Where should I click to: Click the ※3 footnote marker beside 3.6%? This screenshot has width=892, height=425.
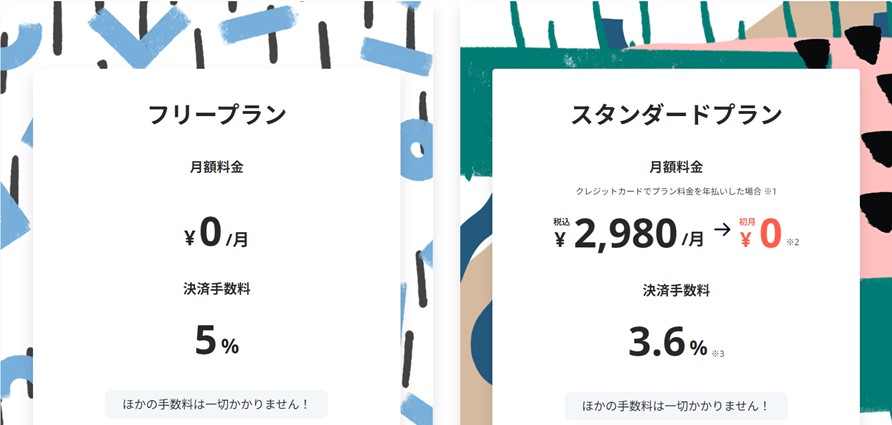[718, 352]
